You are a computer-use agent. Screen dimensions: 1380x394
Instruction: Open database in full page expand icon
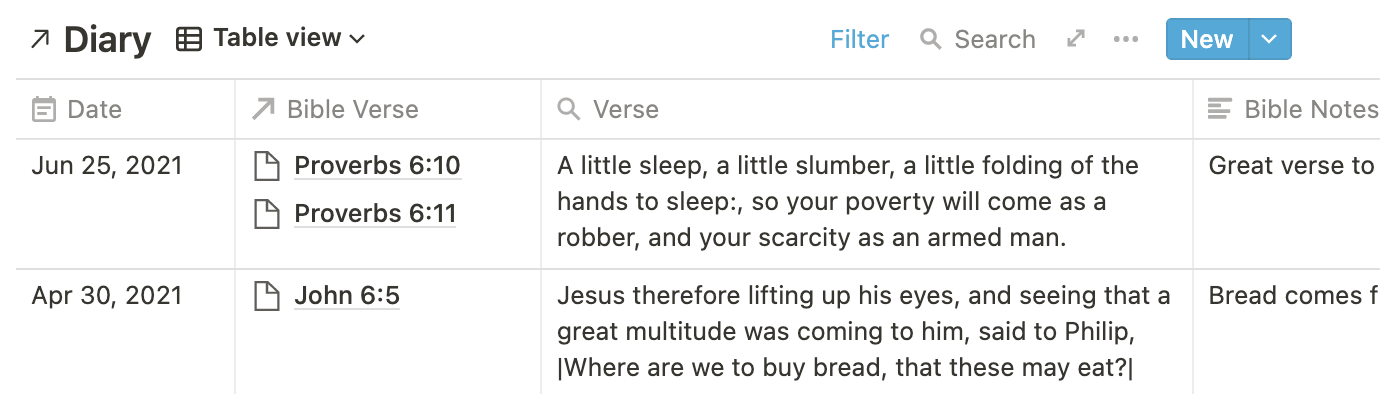coord(1076,39)
